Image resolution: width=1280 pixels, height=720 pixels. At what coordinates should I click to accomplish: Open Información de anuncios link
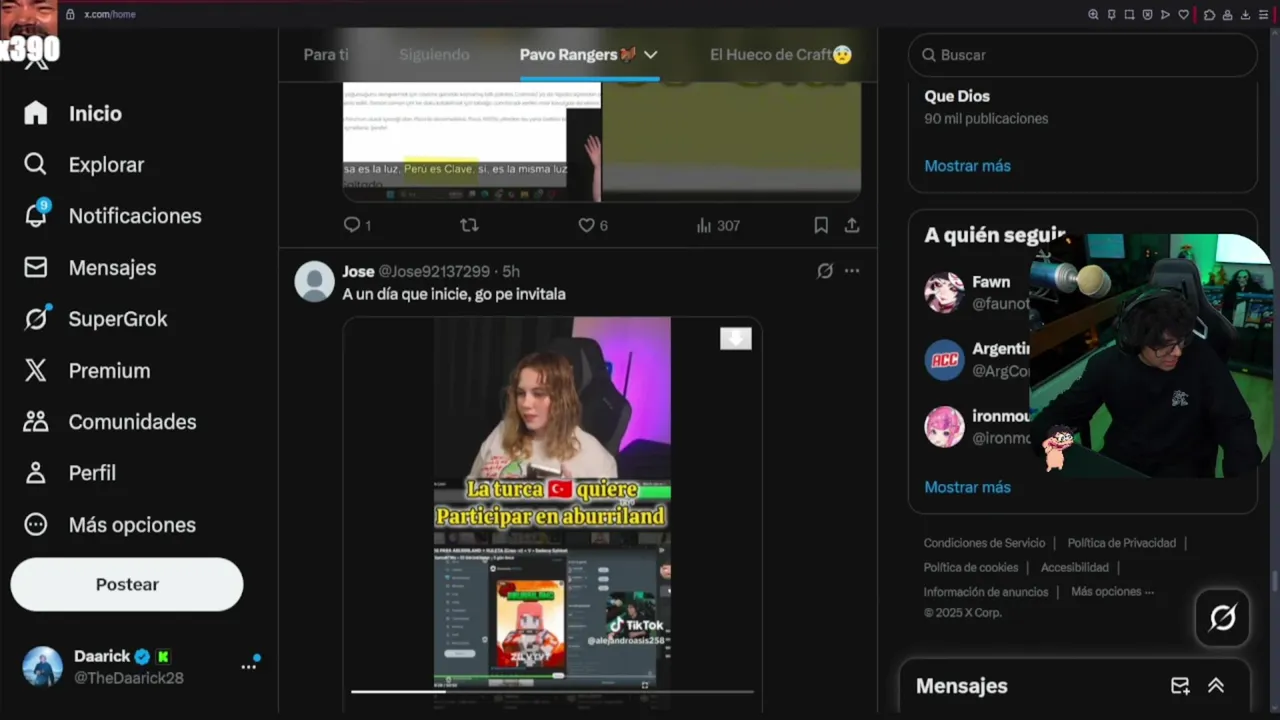coord(985,592)
